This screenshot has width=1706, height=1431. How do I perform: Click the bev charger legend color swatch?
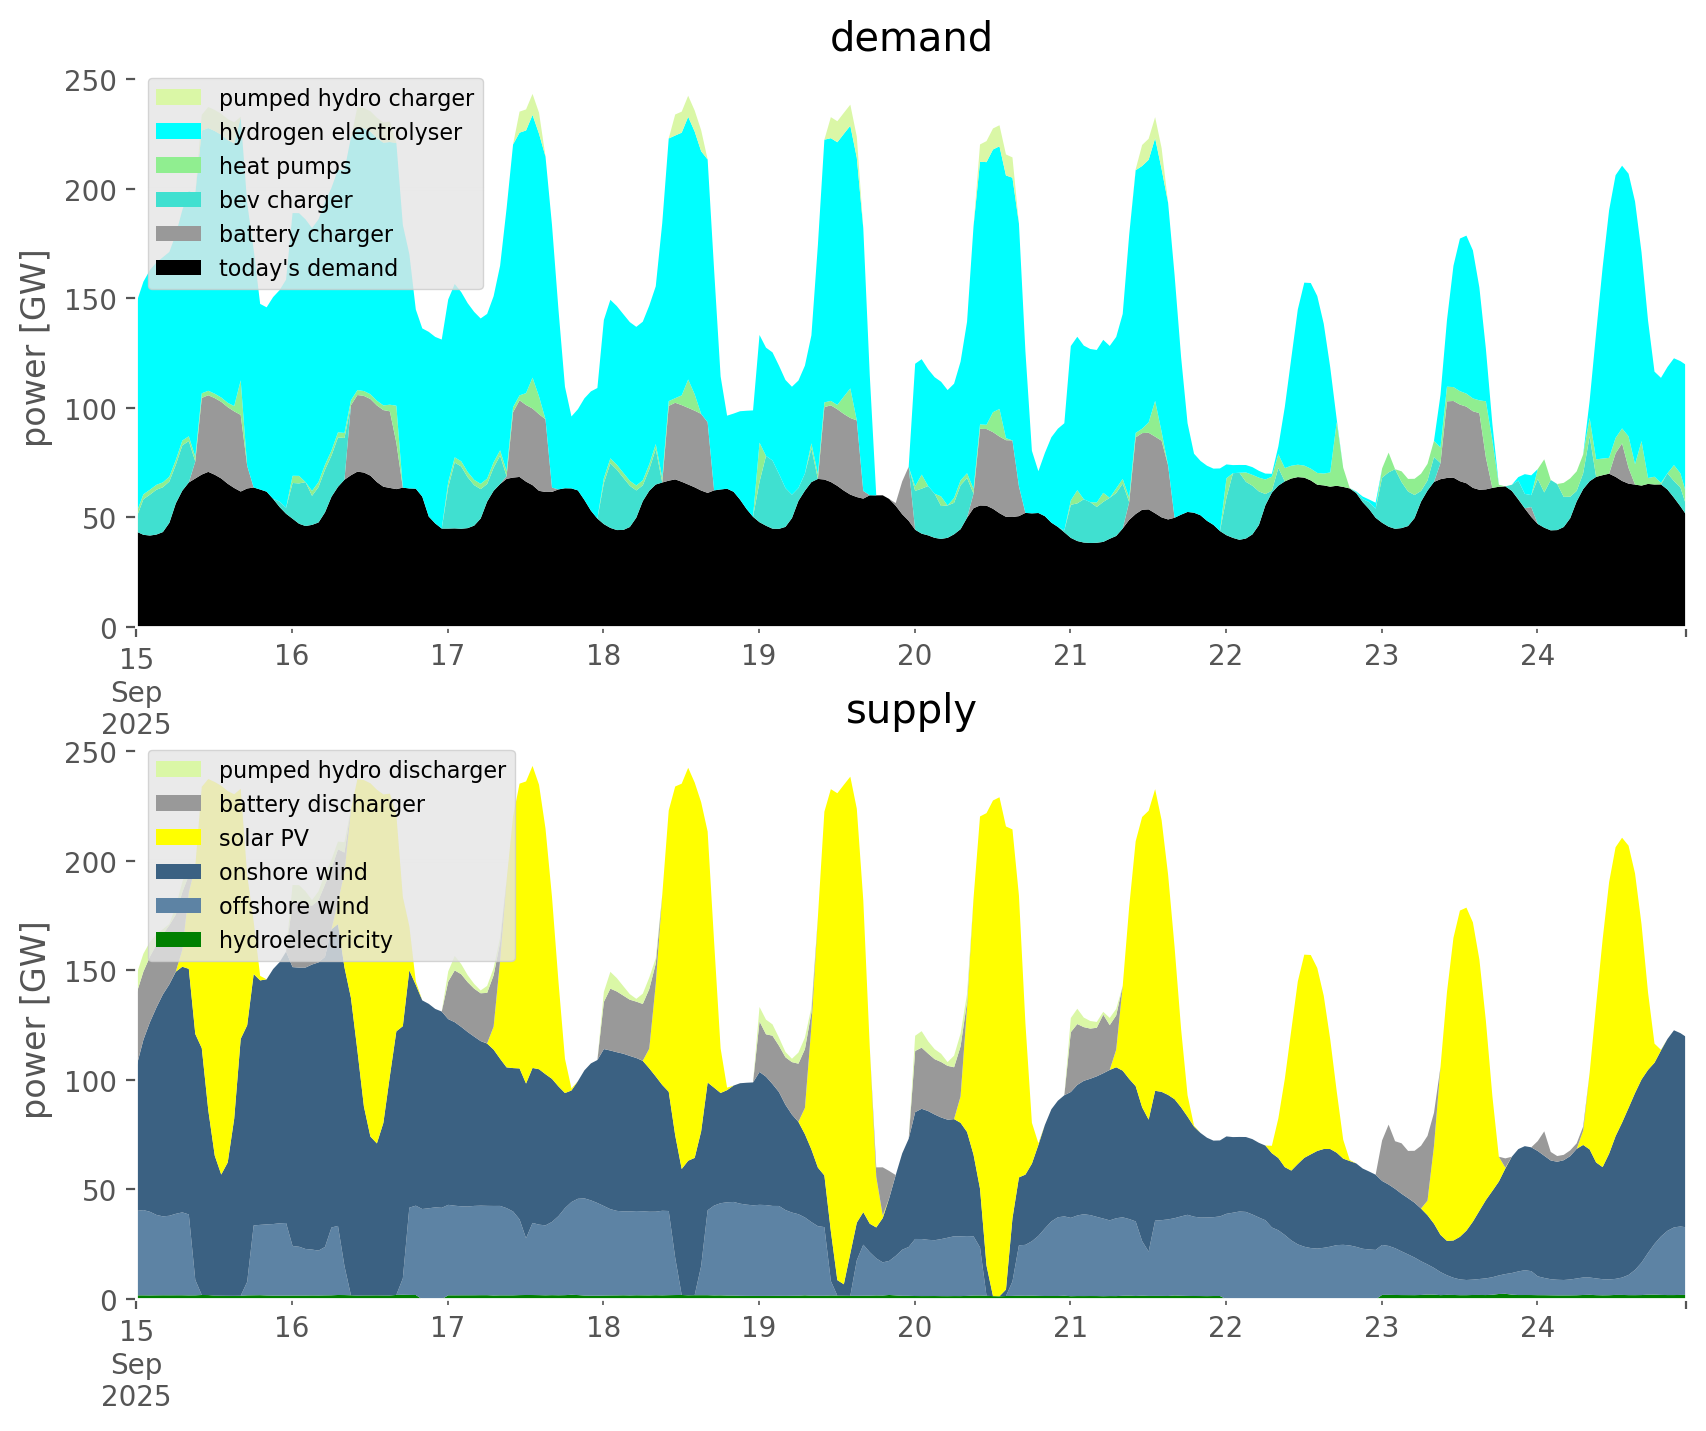(180, 200)
